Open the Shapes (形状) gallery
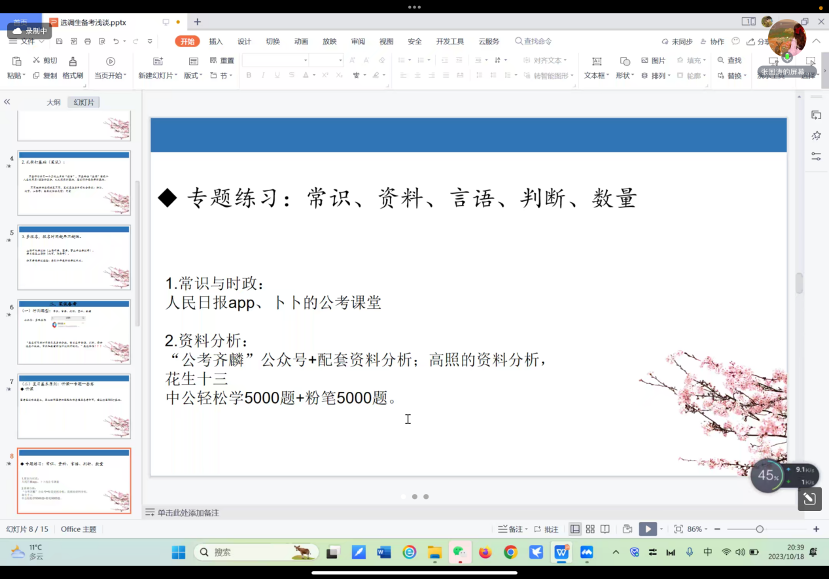The image size is (830, 580). [625, 67]
